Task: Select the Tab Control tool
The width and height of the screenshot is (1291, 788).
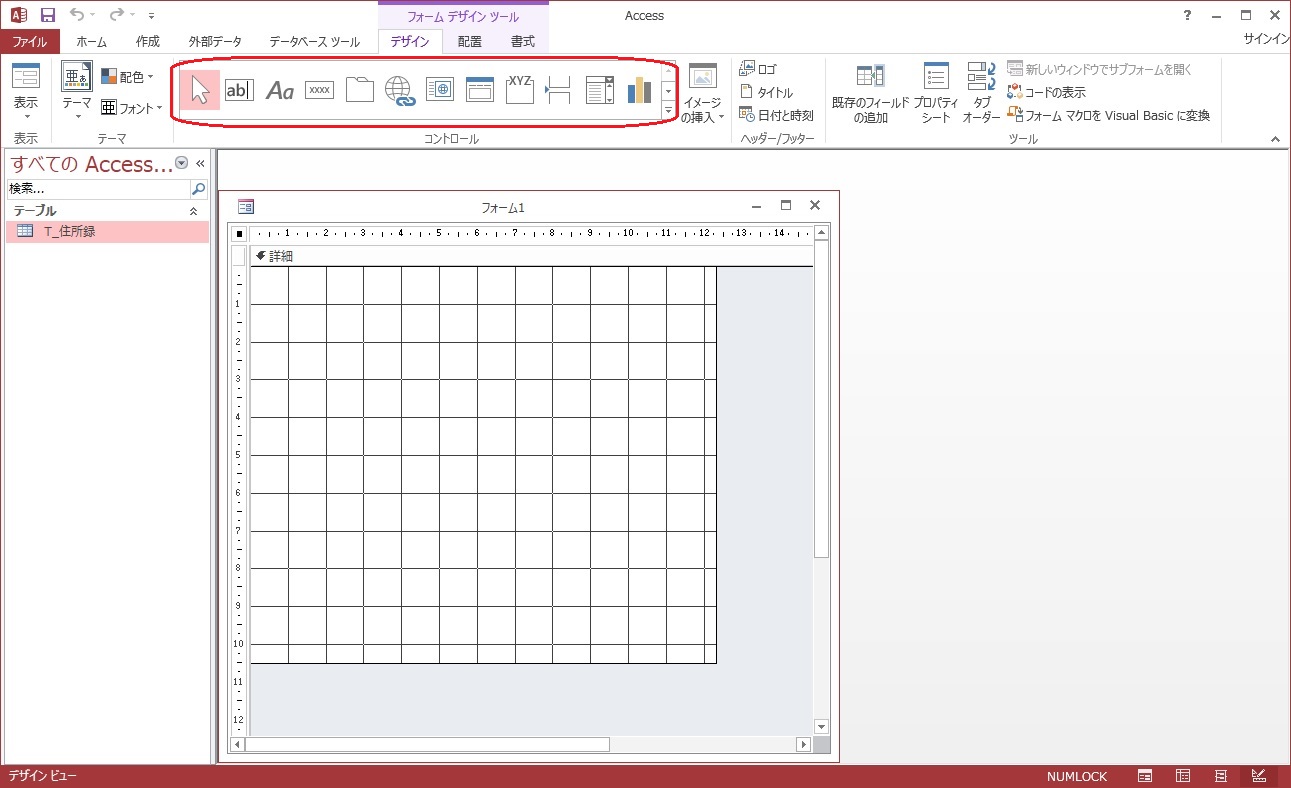Action: click(x=359, y=90)
